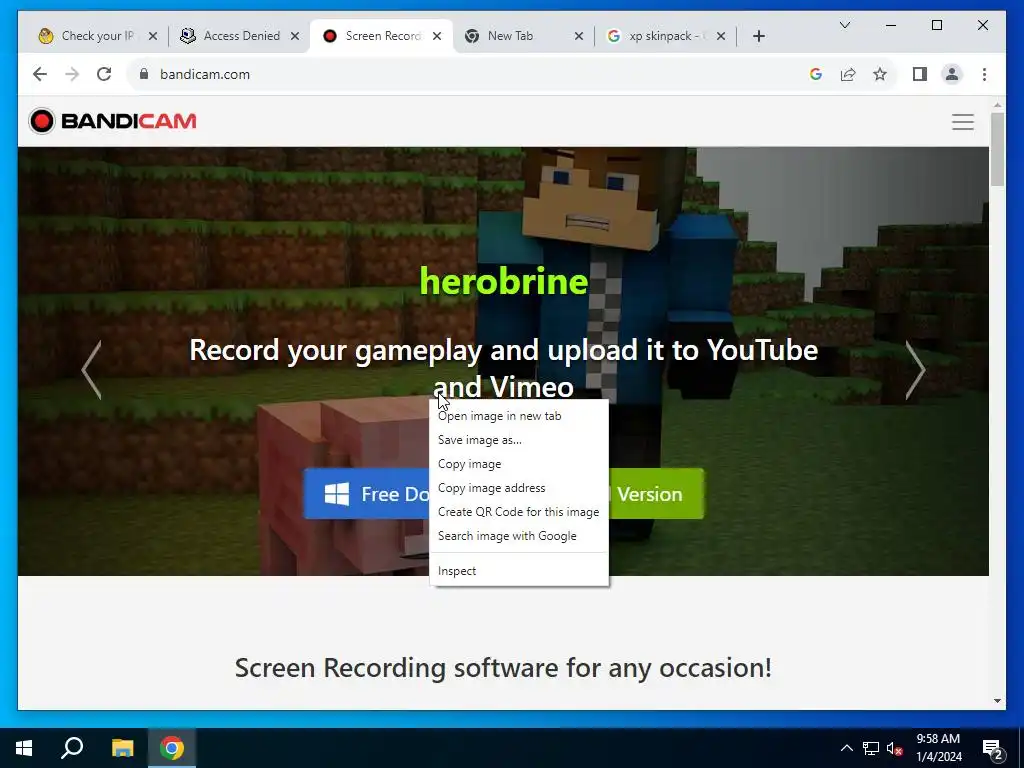Image resolution: width=1024 pixels, height=768 pixels.
Task: Click the Chrome taskbar icon
Action: click(x=172, y=748)
